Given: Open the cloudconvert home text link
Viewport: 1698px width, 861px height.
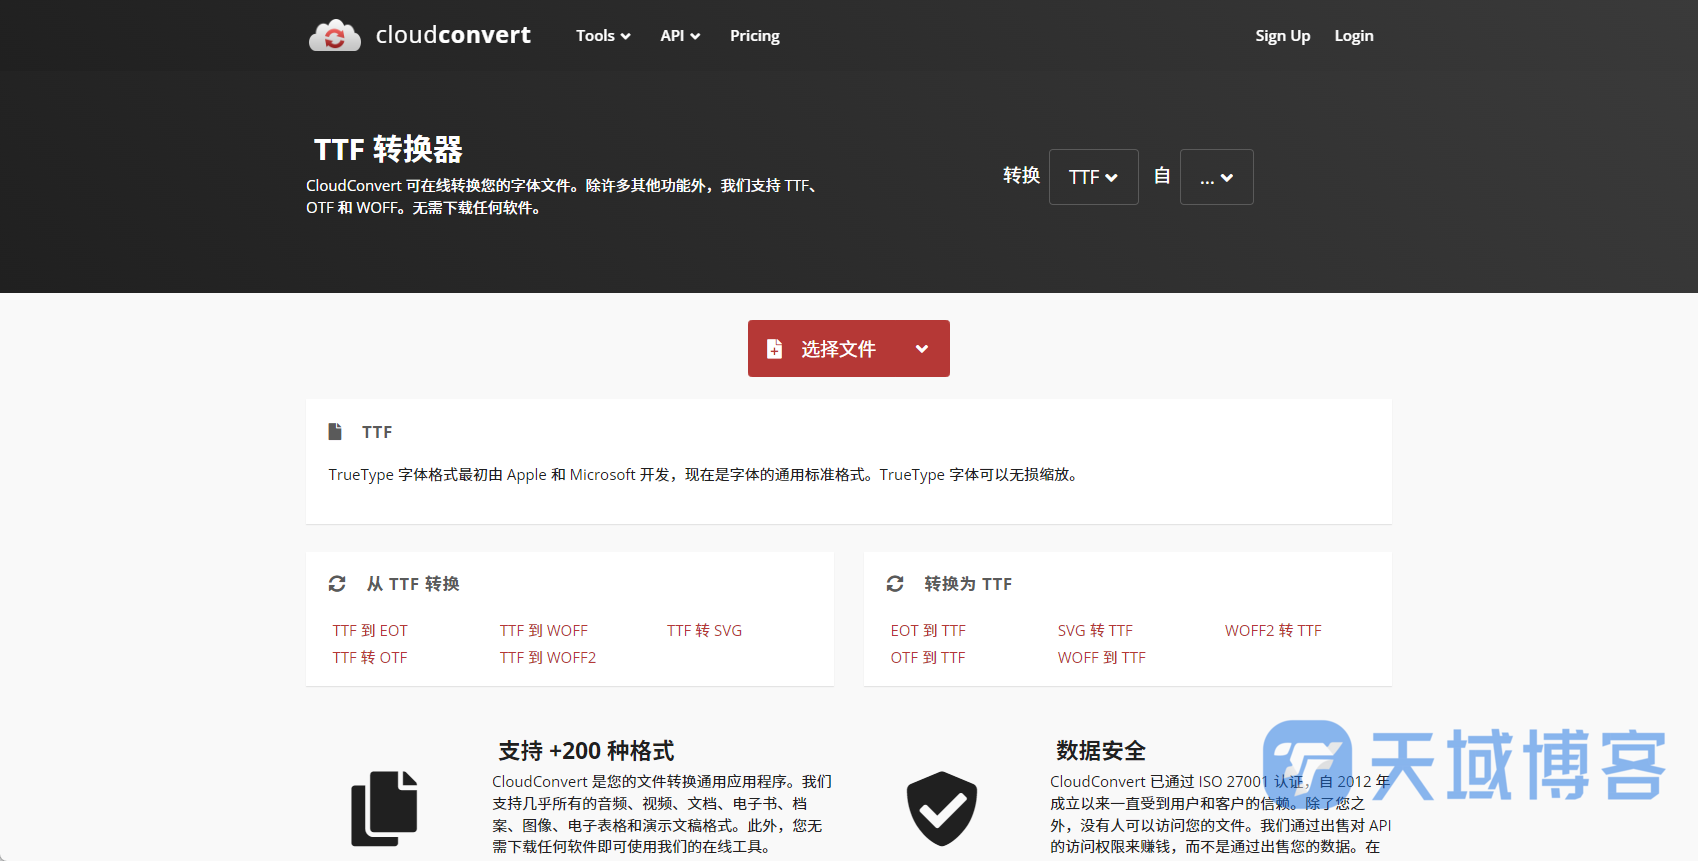Looking at the screenshot, I should coord(453,35).
